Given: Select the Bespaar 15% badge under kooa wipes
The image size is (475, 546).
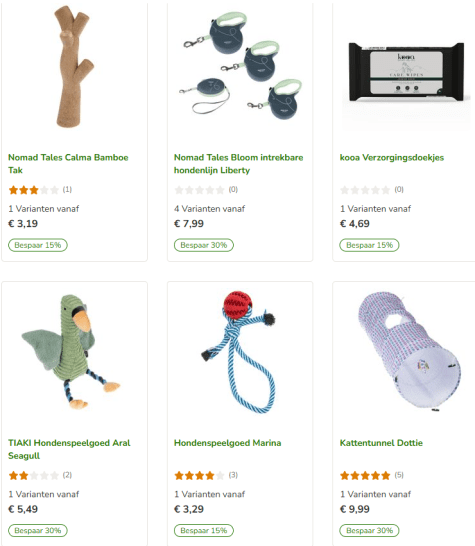Looking at the screenshot, I should click(369, 245).
